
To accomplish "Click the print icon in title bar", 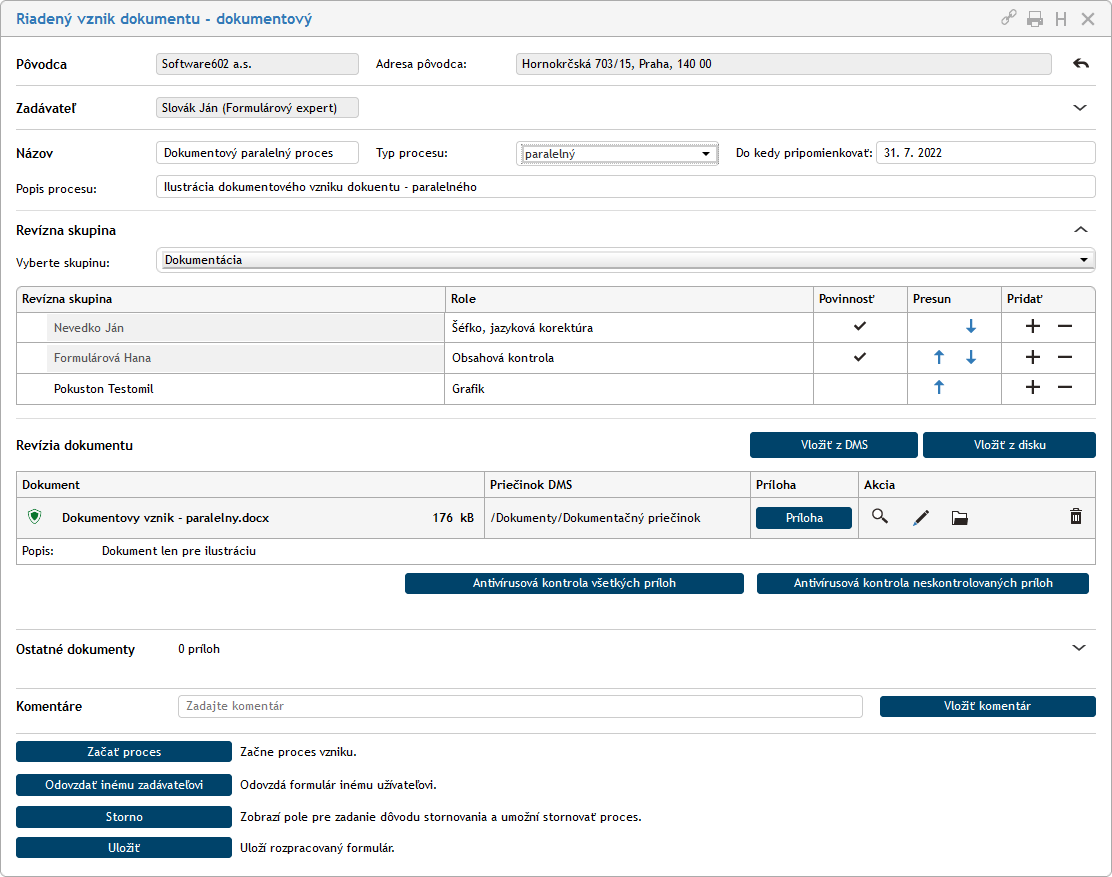I will click(1035, 19).
